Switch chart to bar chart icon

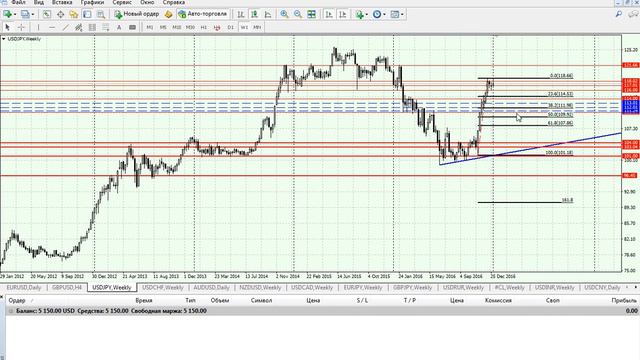(x=241, y=14)
